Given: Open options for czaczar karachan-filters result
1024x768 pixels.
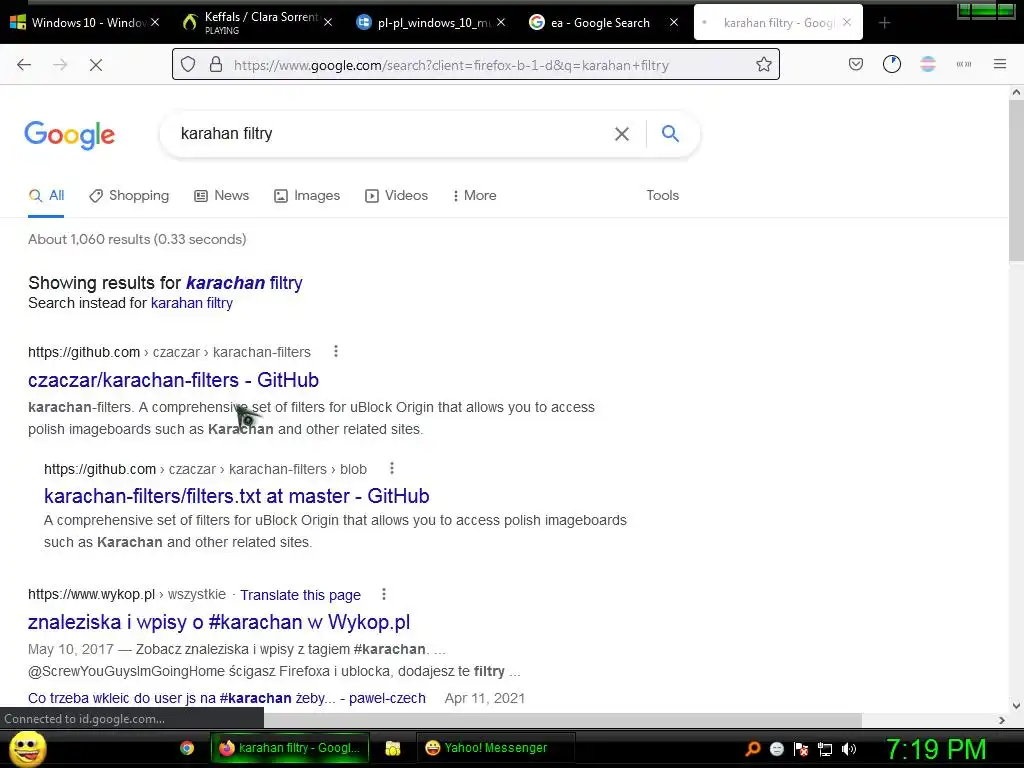Looking at the screenshot, I should tap(336, 351).
